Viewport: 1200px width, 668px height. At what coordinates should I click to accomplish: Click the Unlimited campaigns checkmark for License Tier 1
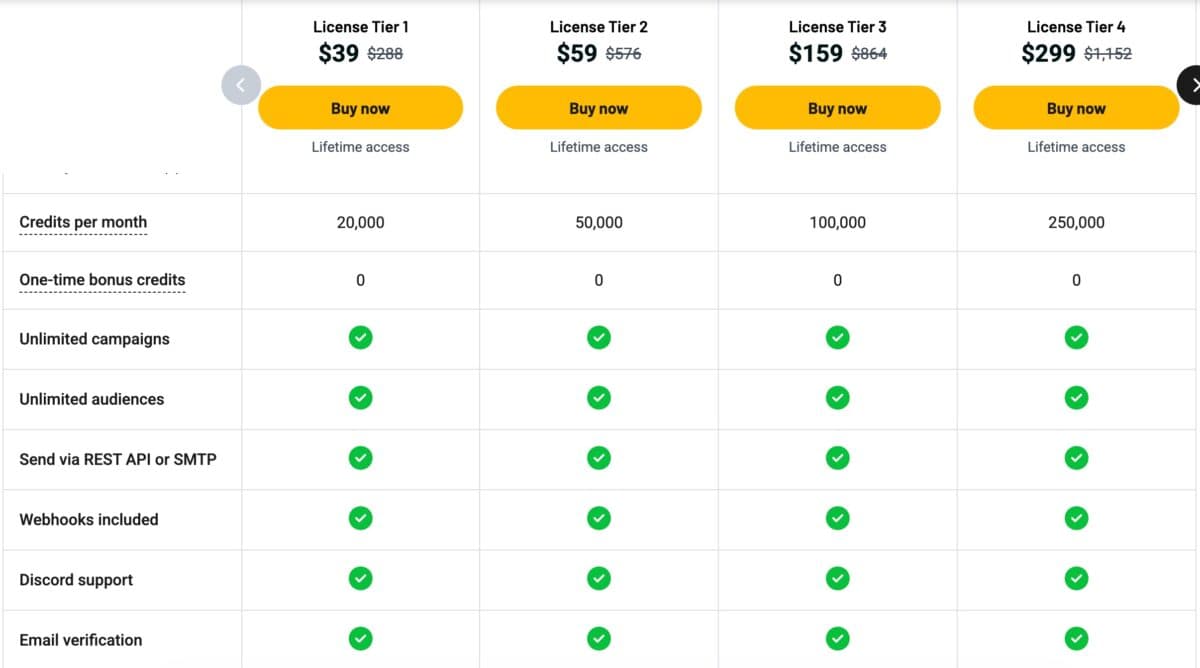click(x=360, y=337)
